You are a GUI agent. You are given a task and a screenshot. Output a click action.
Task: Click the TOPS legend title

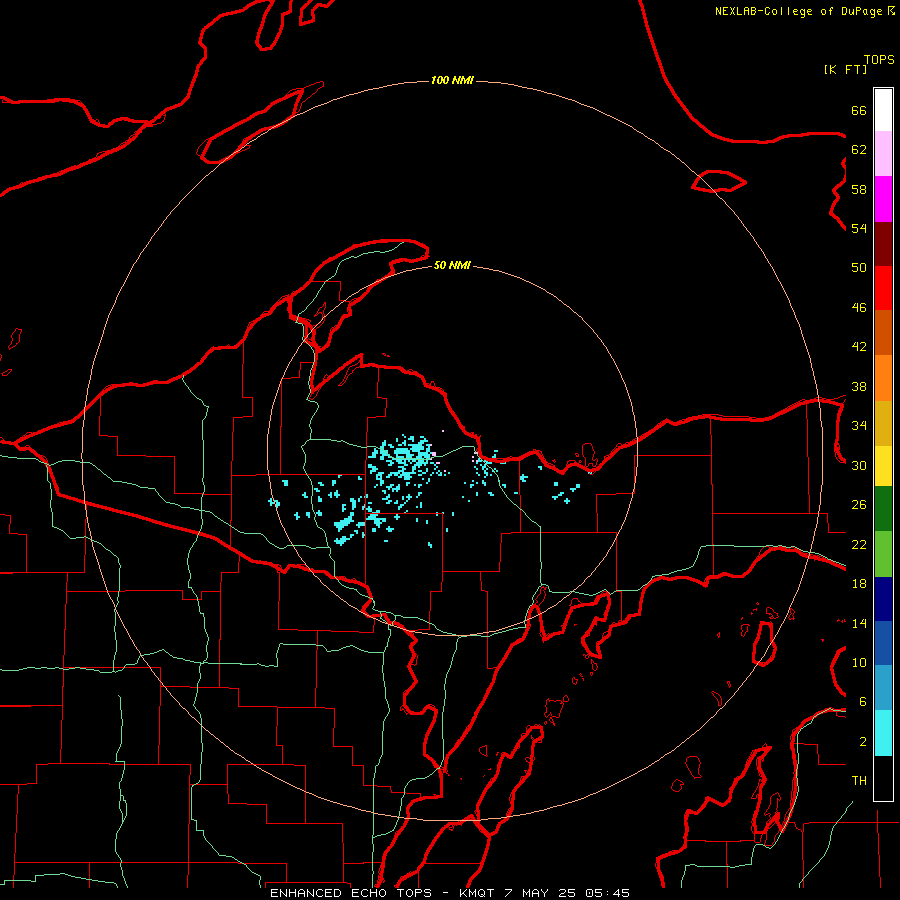[879, 60]
